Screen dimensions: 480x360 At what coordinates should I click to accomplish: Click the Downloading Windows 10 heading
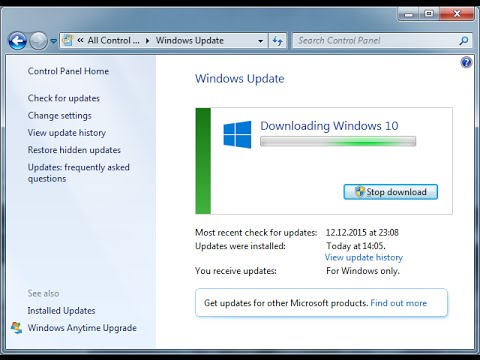point(329,126)
